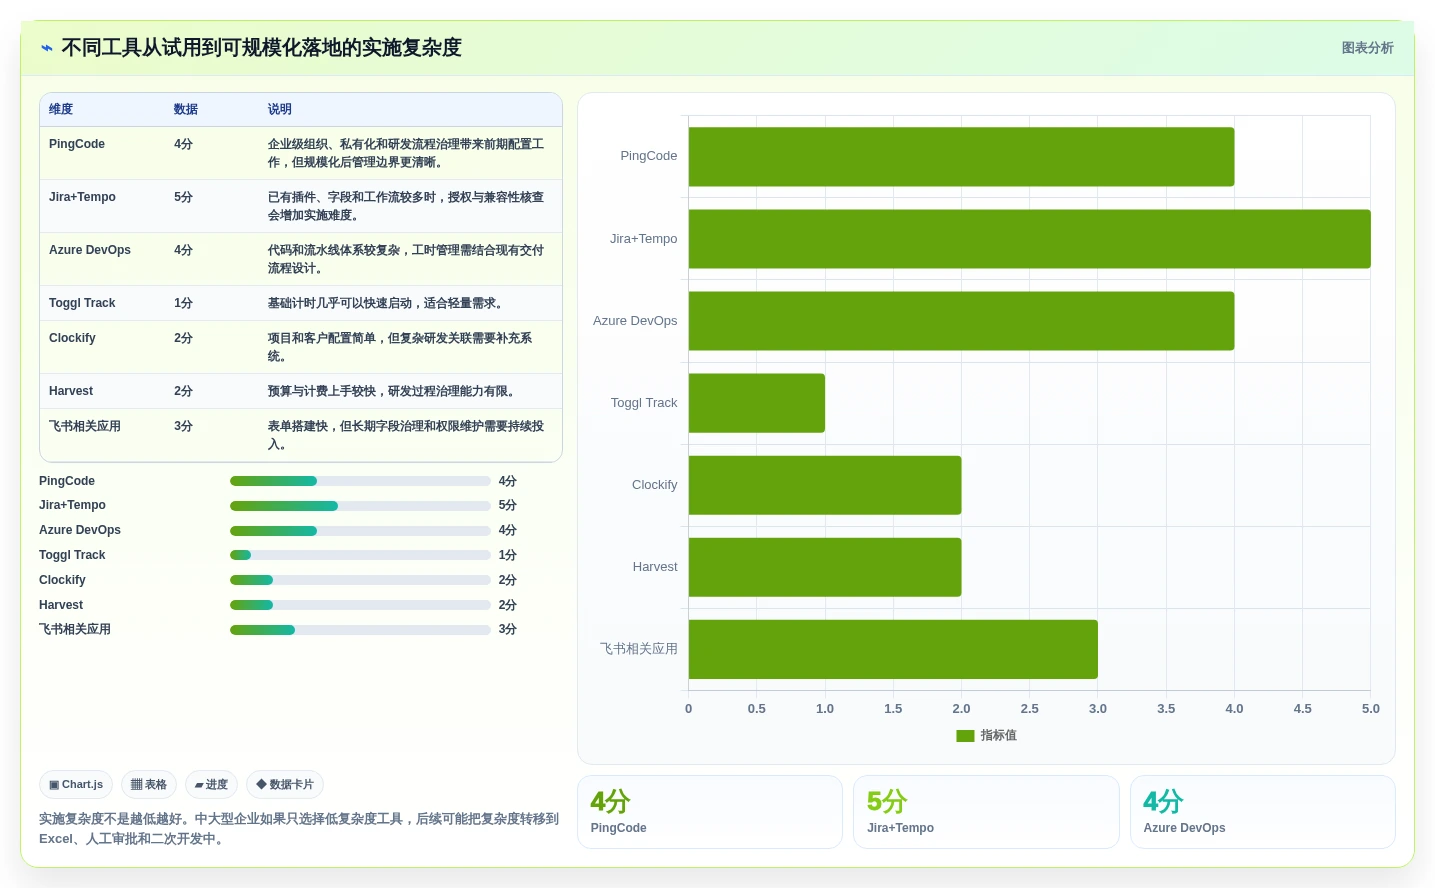1435x888 pixels.
Task: Select the 进度 tag chip
Action: [212, 785]
